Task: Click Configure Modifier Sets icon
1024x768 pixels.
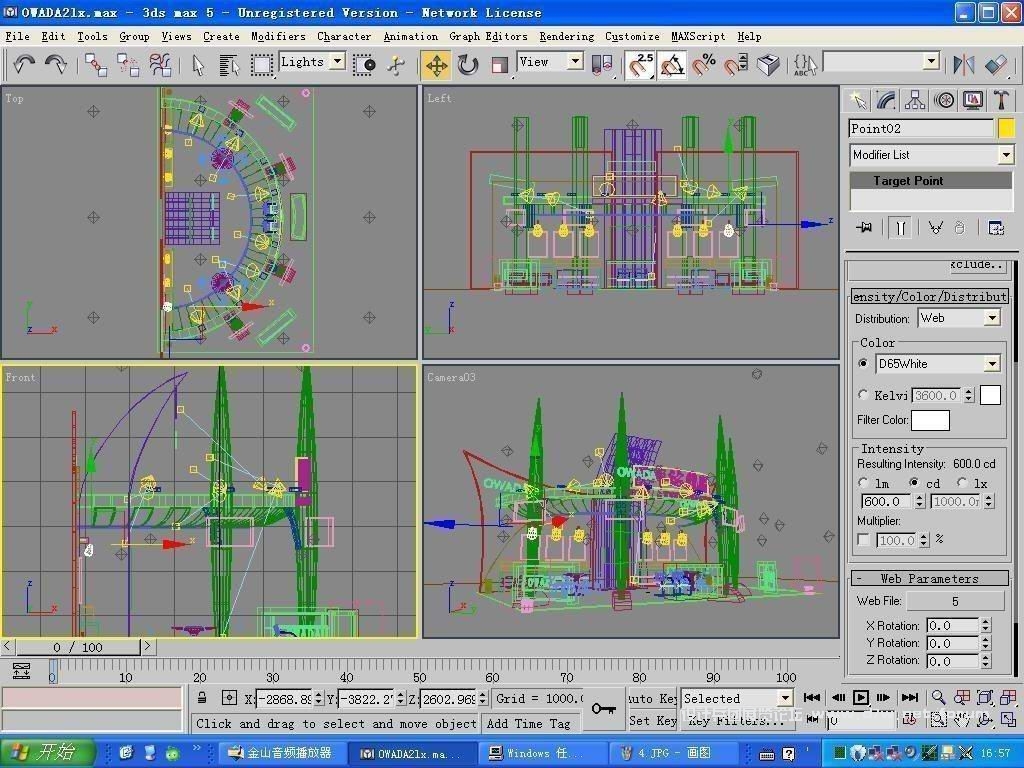Action: 996,227
